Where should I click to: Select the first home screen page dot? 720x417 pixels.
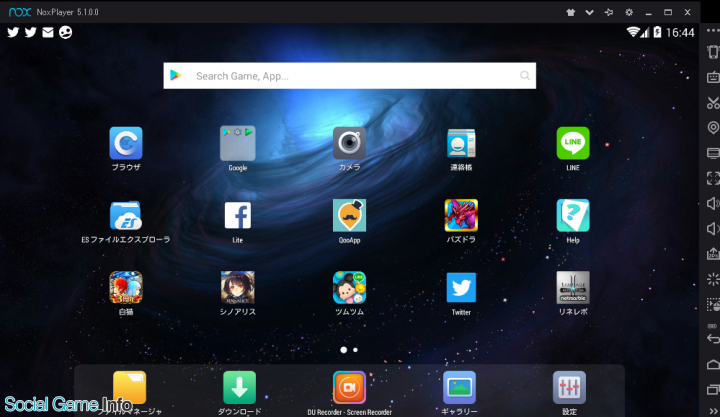point(343,350)
